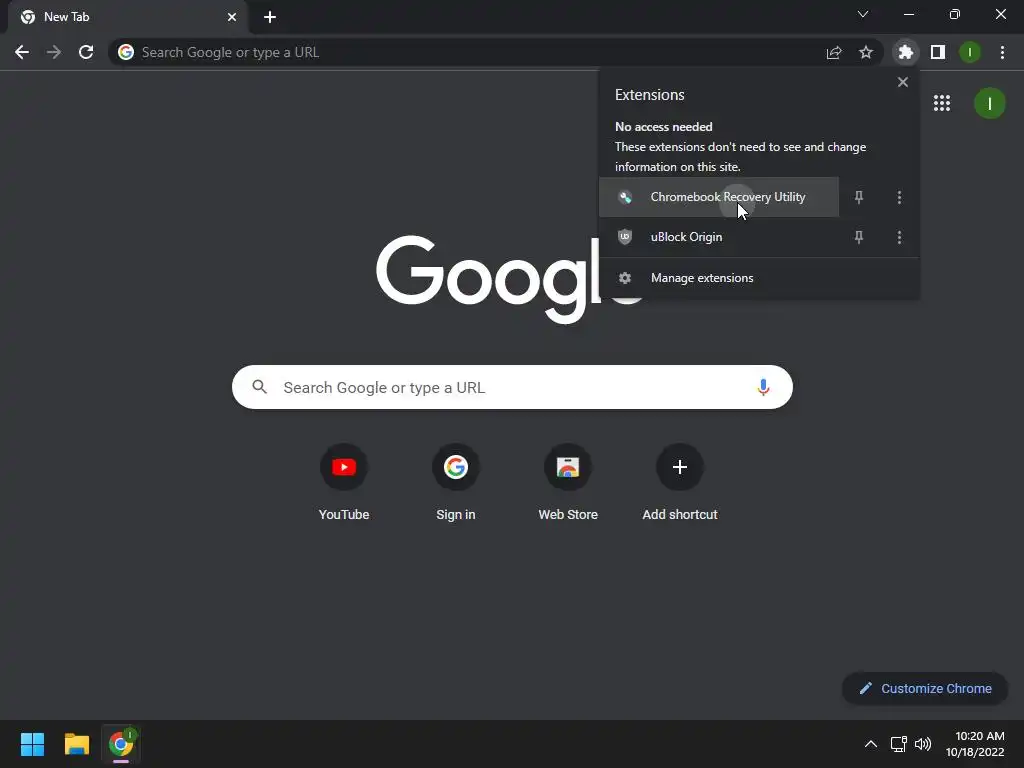Bookmark this tab with the star
The width and height of the screenshot is (1024, 768).
pyautogui.click(x=866, y=52)
